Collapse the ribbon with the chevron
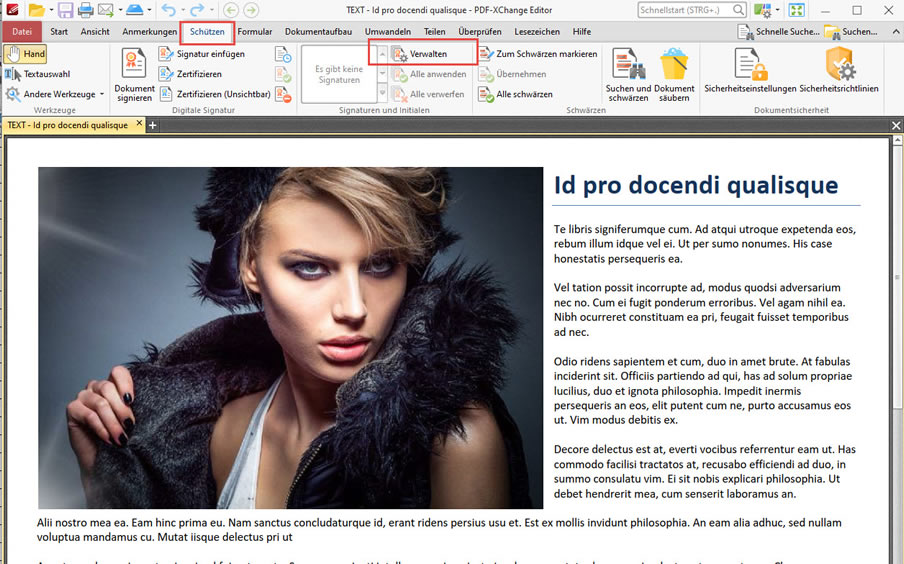The height and width of the screenshot is (564, 904). [895, 32]
